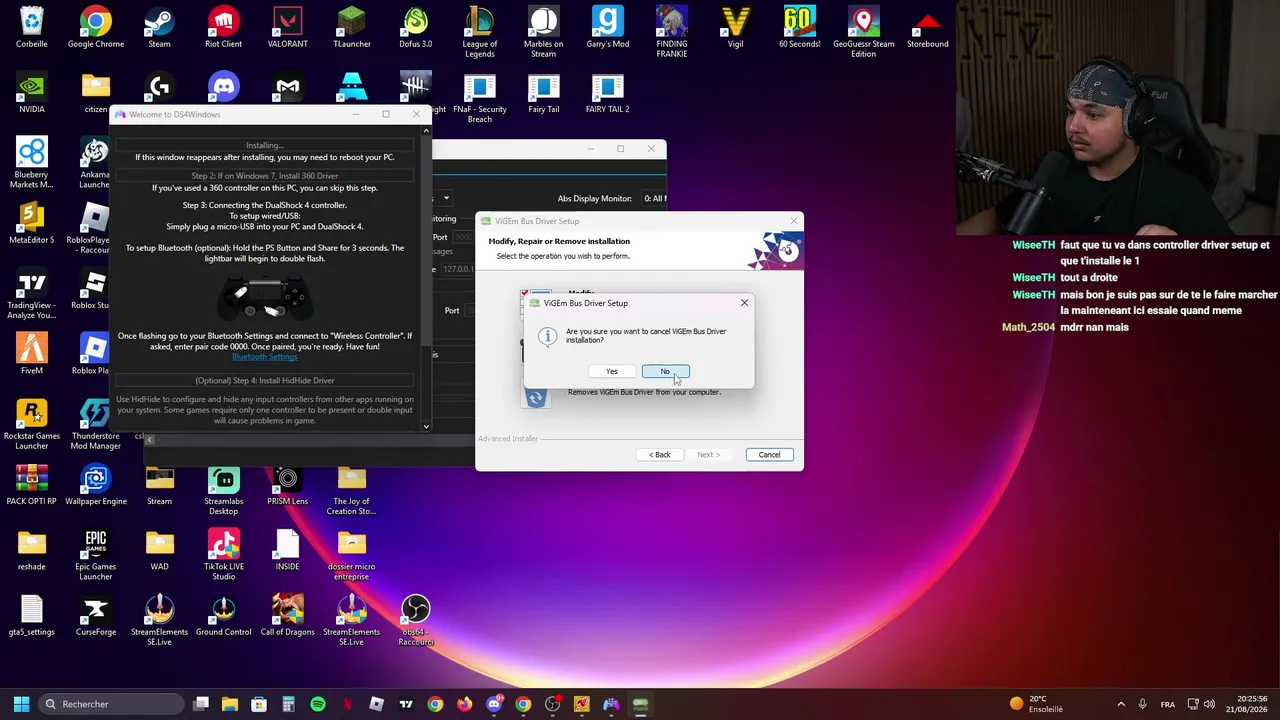Click No in the cancel confirmation dialog
The height and width of the screenshot is (720, 1280).
click(x=665, y=372)
